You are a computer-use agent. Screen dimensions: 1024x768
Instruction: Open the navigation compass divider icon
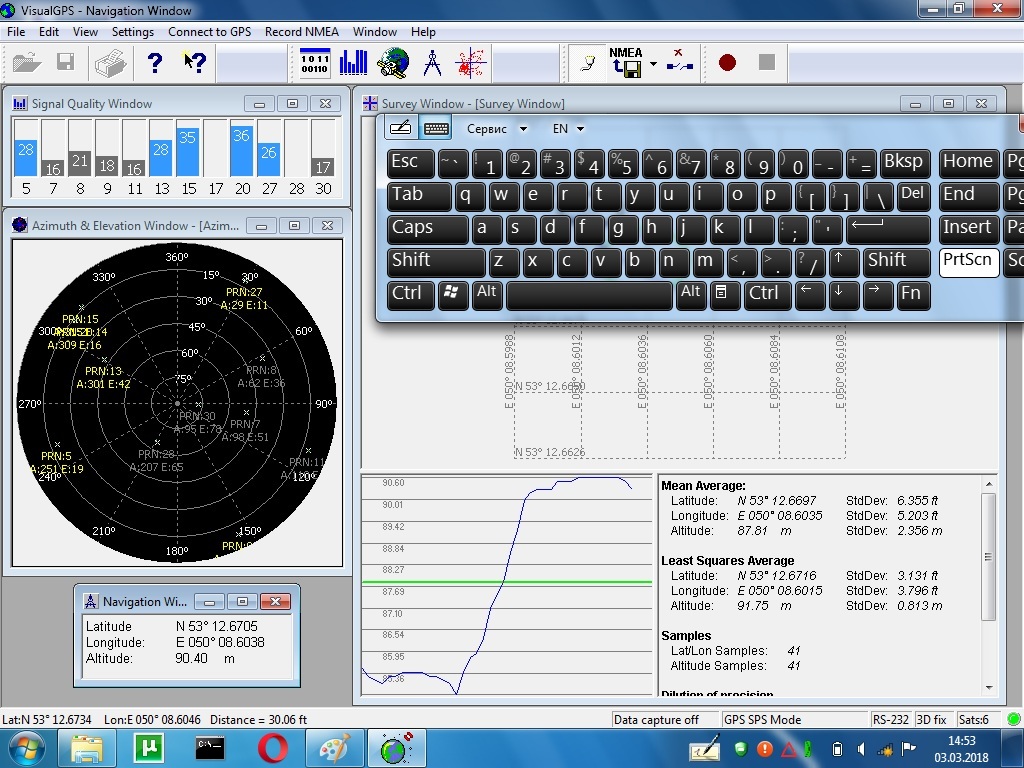click(432, 63)
